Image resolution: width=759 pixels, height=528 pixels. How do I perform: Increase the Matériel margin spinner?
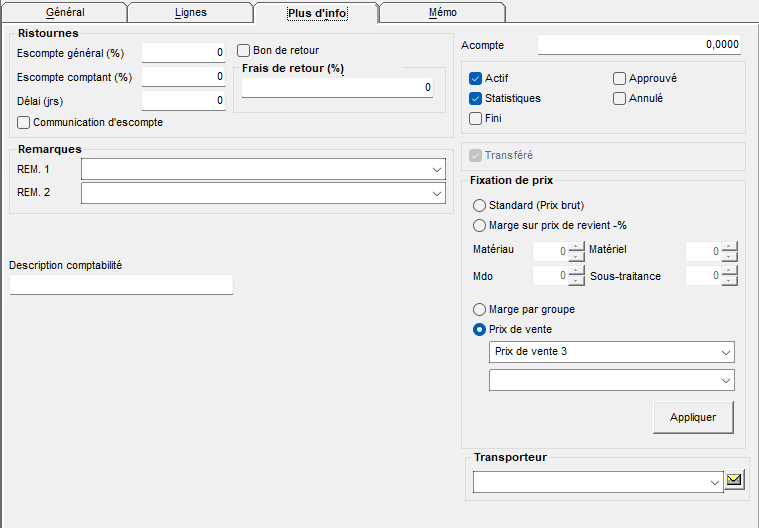(729, 246)
